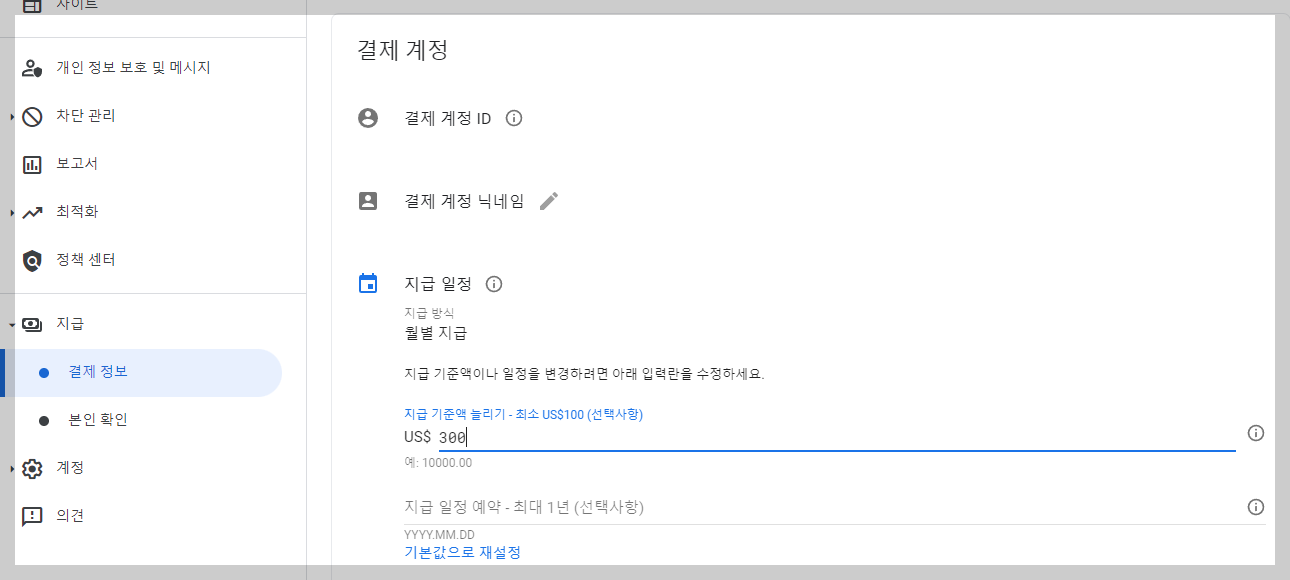1290x580 pixels.
Task: Click the privacy person-shield icon
Action: pos(32,68)
